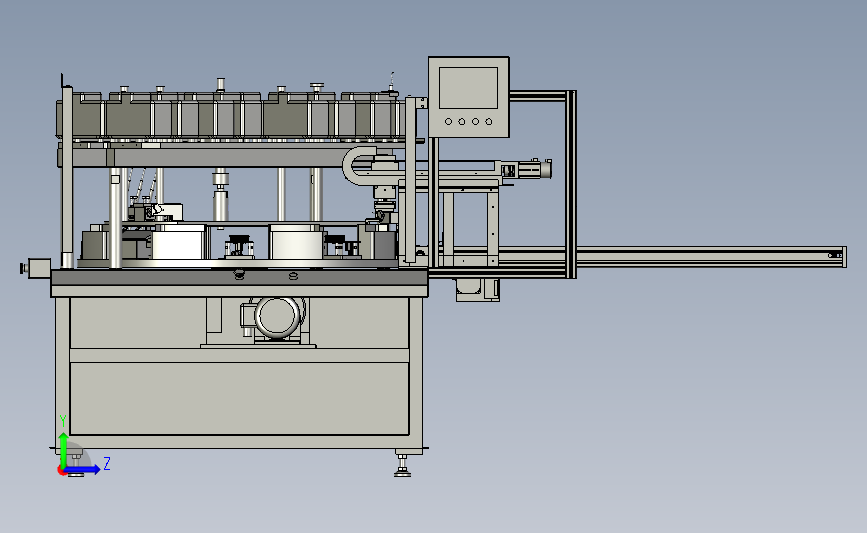Select last round button below the screen

(x=489, y=122)
